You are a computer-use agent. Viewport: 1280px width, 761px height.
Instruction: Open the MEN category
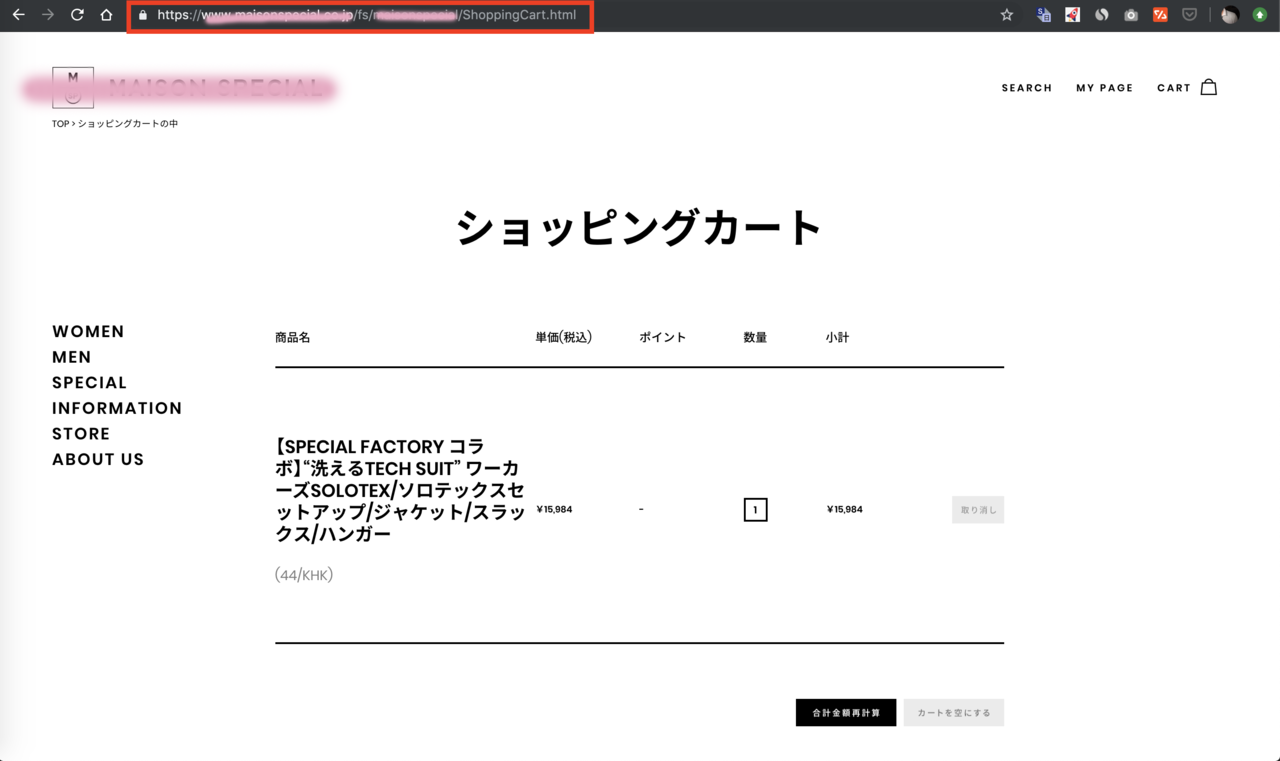click(x=72, y=357)
